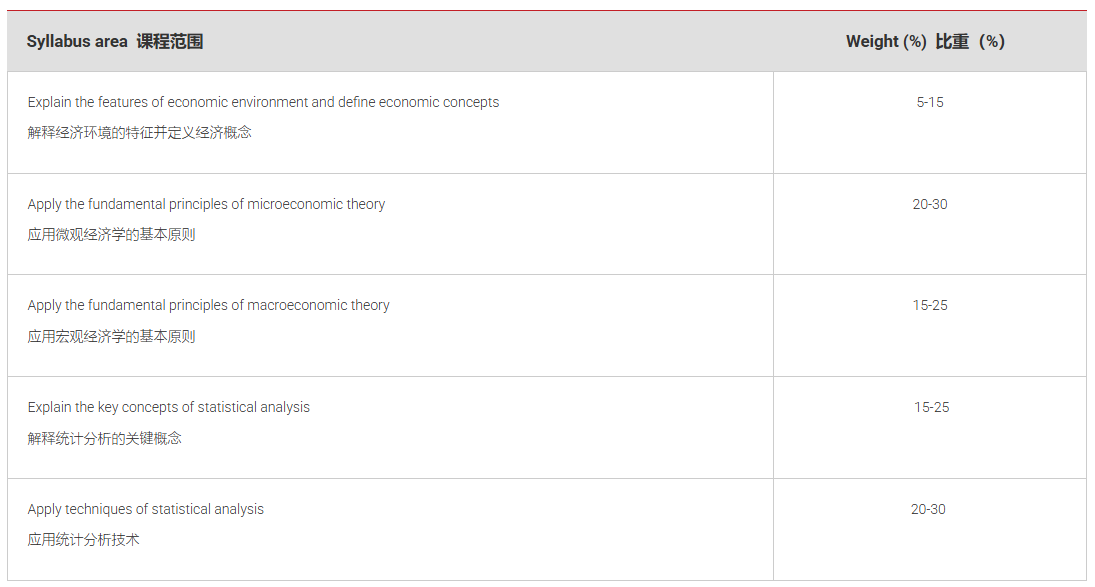
Task: Click the 应用统计分析技术 text
Action: coord(83,540)
